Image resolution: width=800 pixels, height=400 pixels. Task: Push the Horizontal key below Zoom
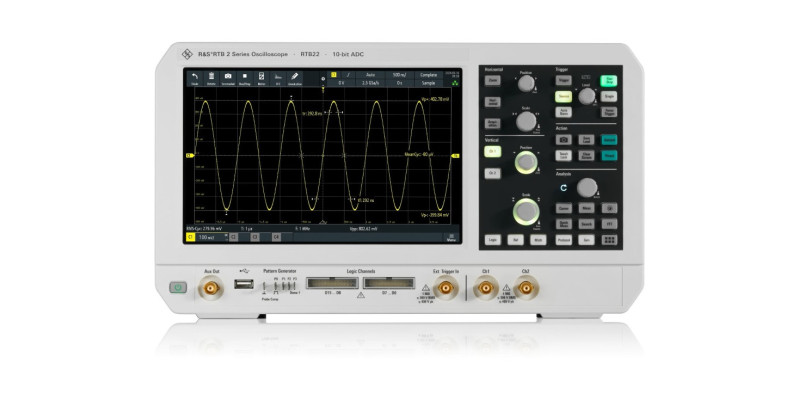(492, 102)
